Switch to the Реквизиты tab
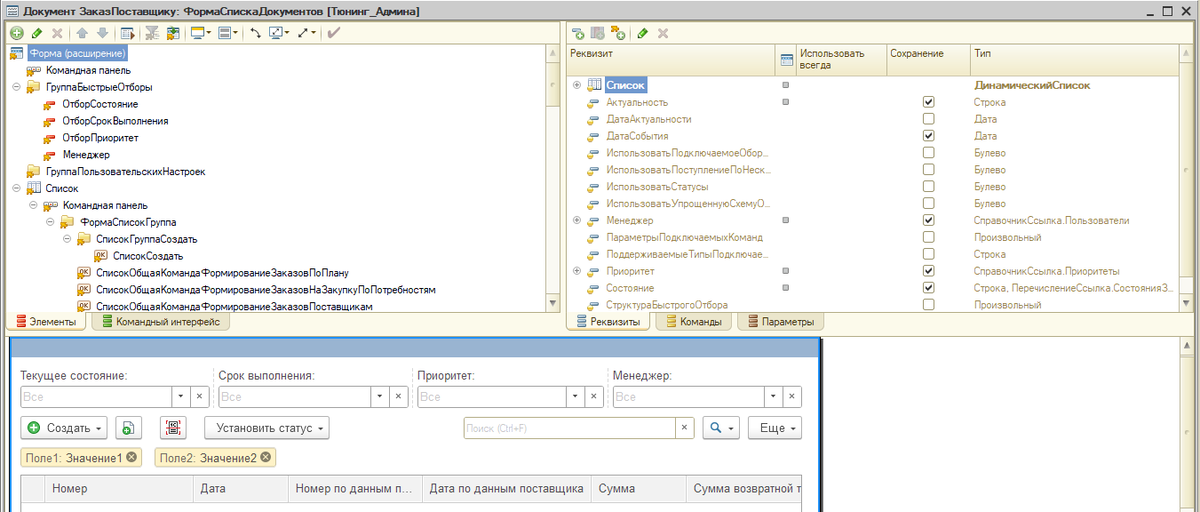The width and height of the screenshot is (1200, 512). click(x=608, y=321)
